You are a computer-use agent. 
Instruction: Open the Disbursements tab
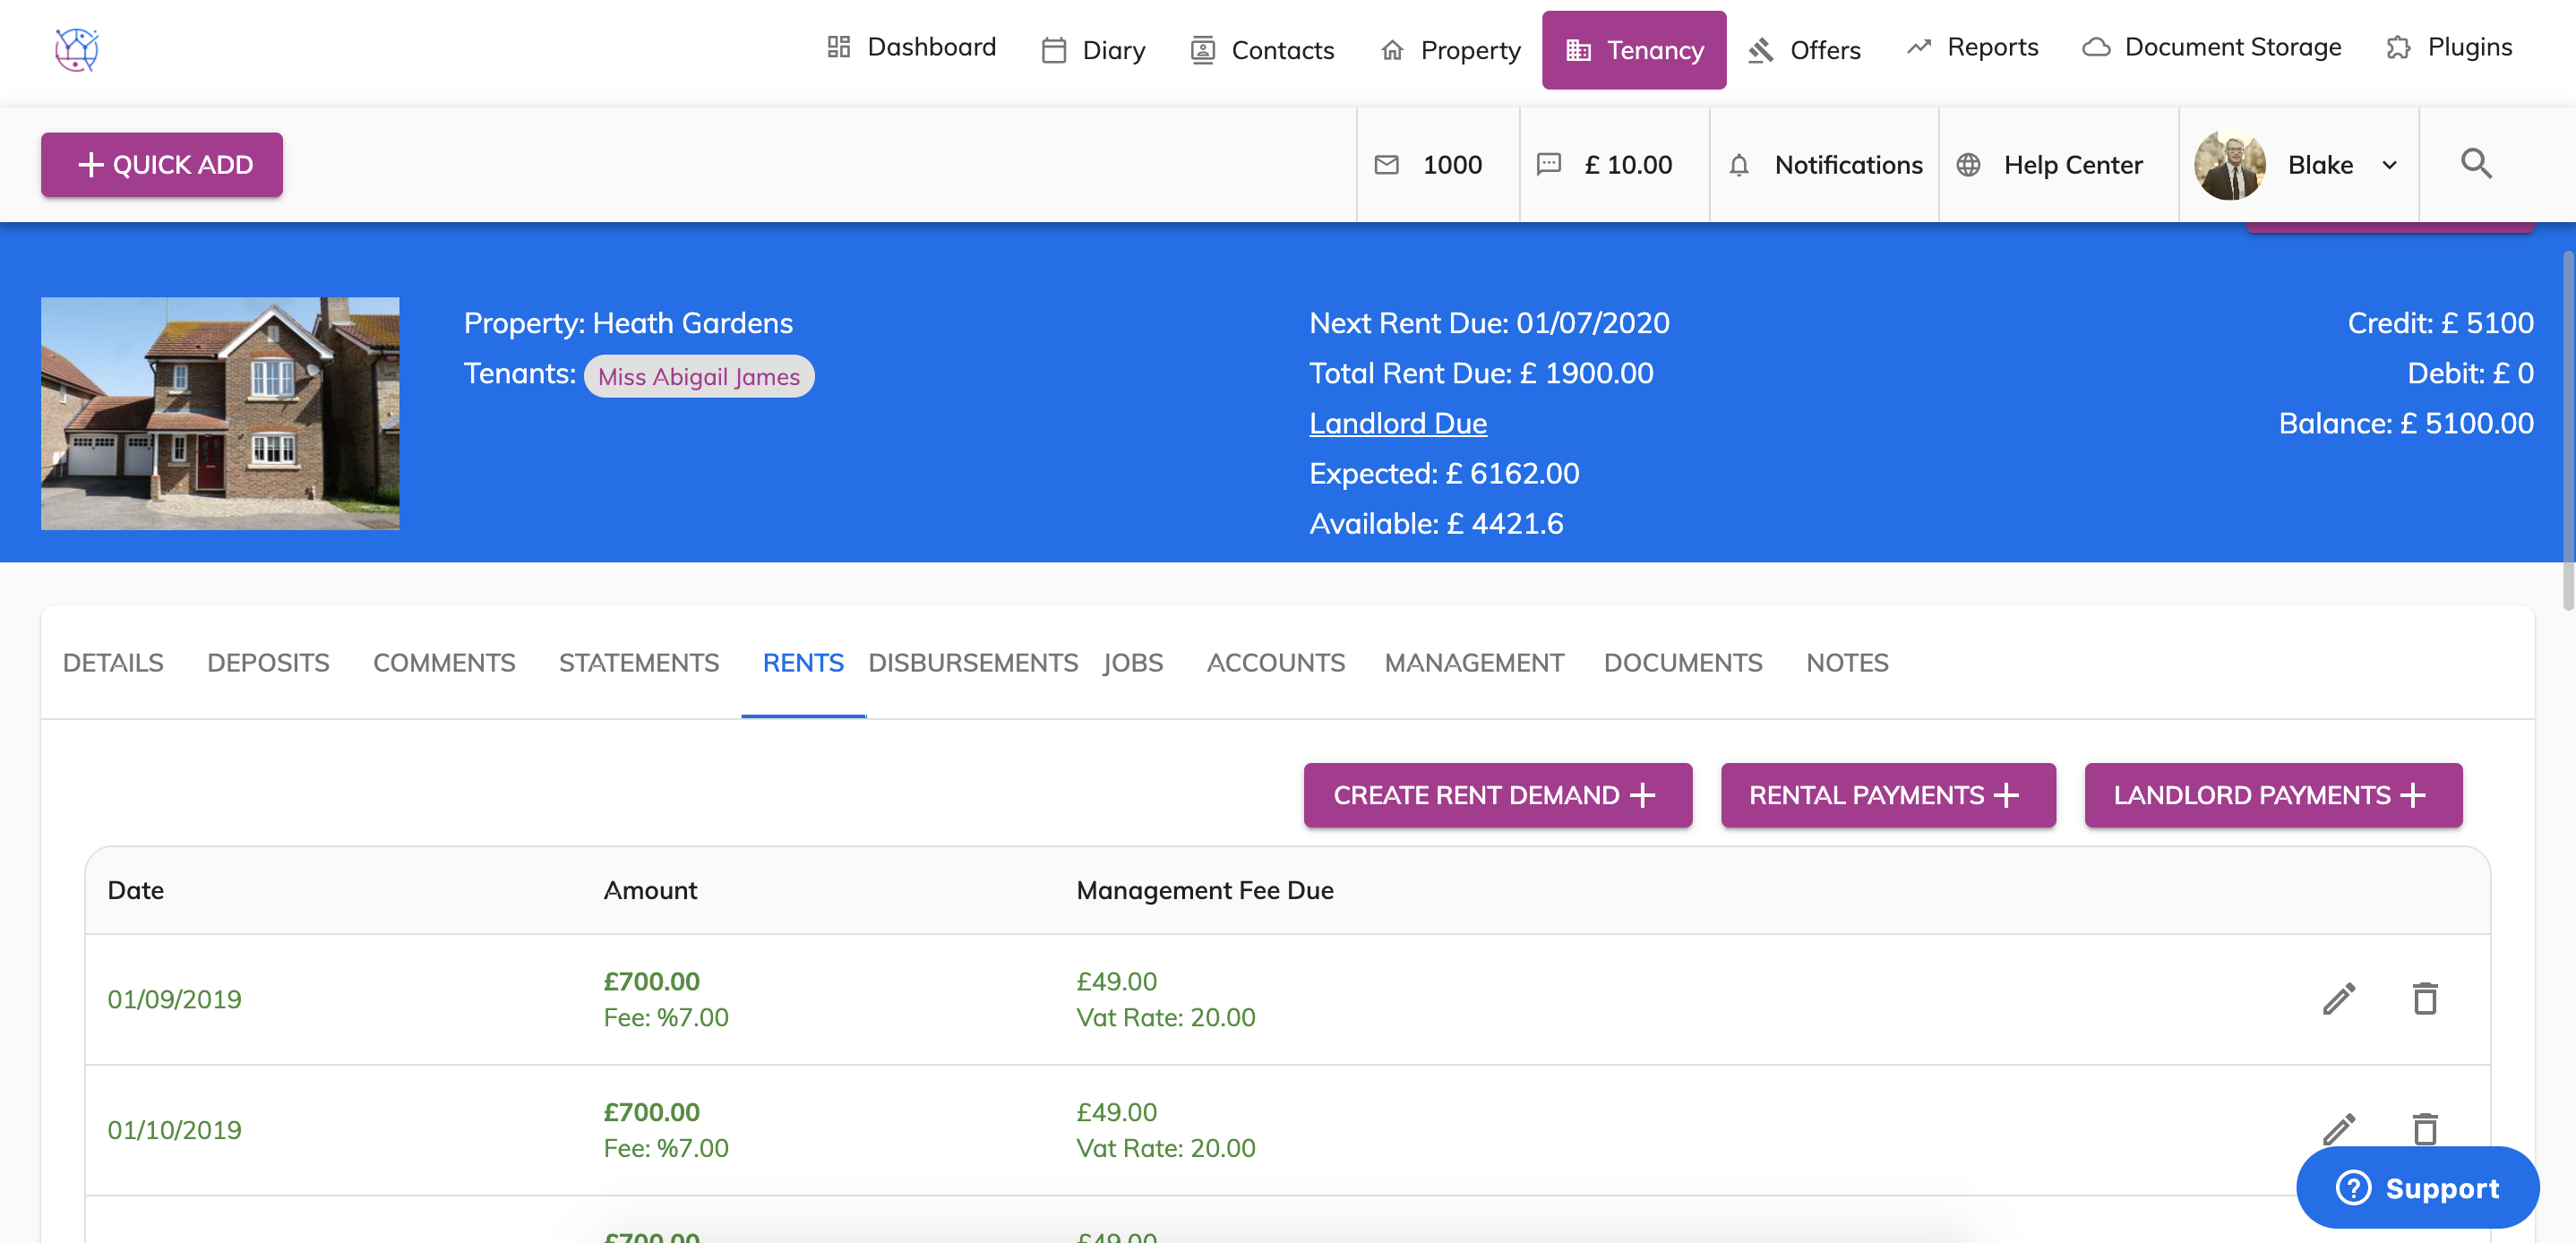972,662
